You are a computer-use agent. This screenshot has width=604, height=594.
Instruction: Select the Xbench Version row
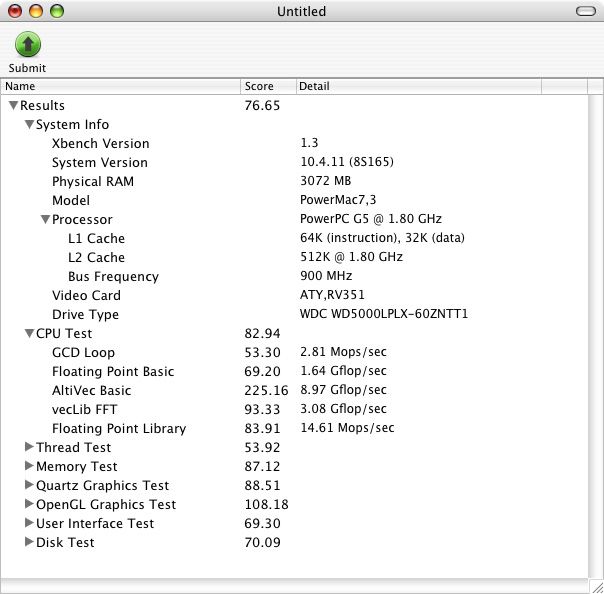click(295, 143)
